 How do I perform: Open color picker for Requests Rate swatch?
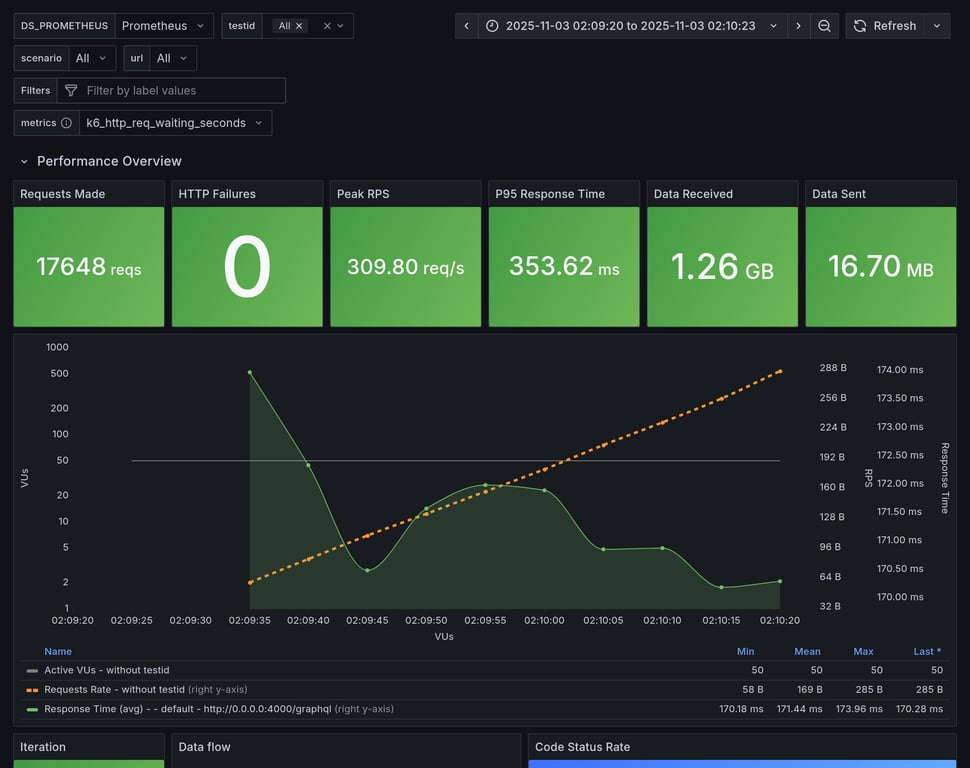click(32, 690)
